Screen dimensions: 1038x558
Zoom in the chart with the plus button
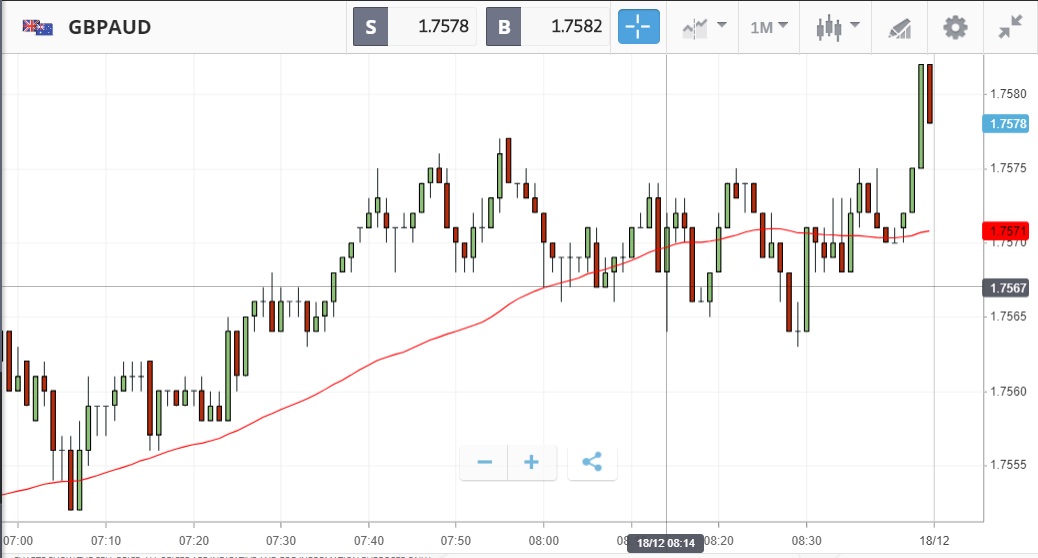click(532, 462)
